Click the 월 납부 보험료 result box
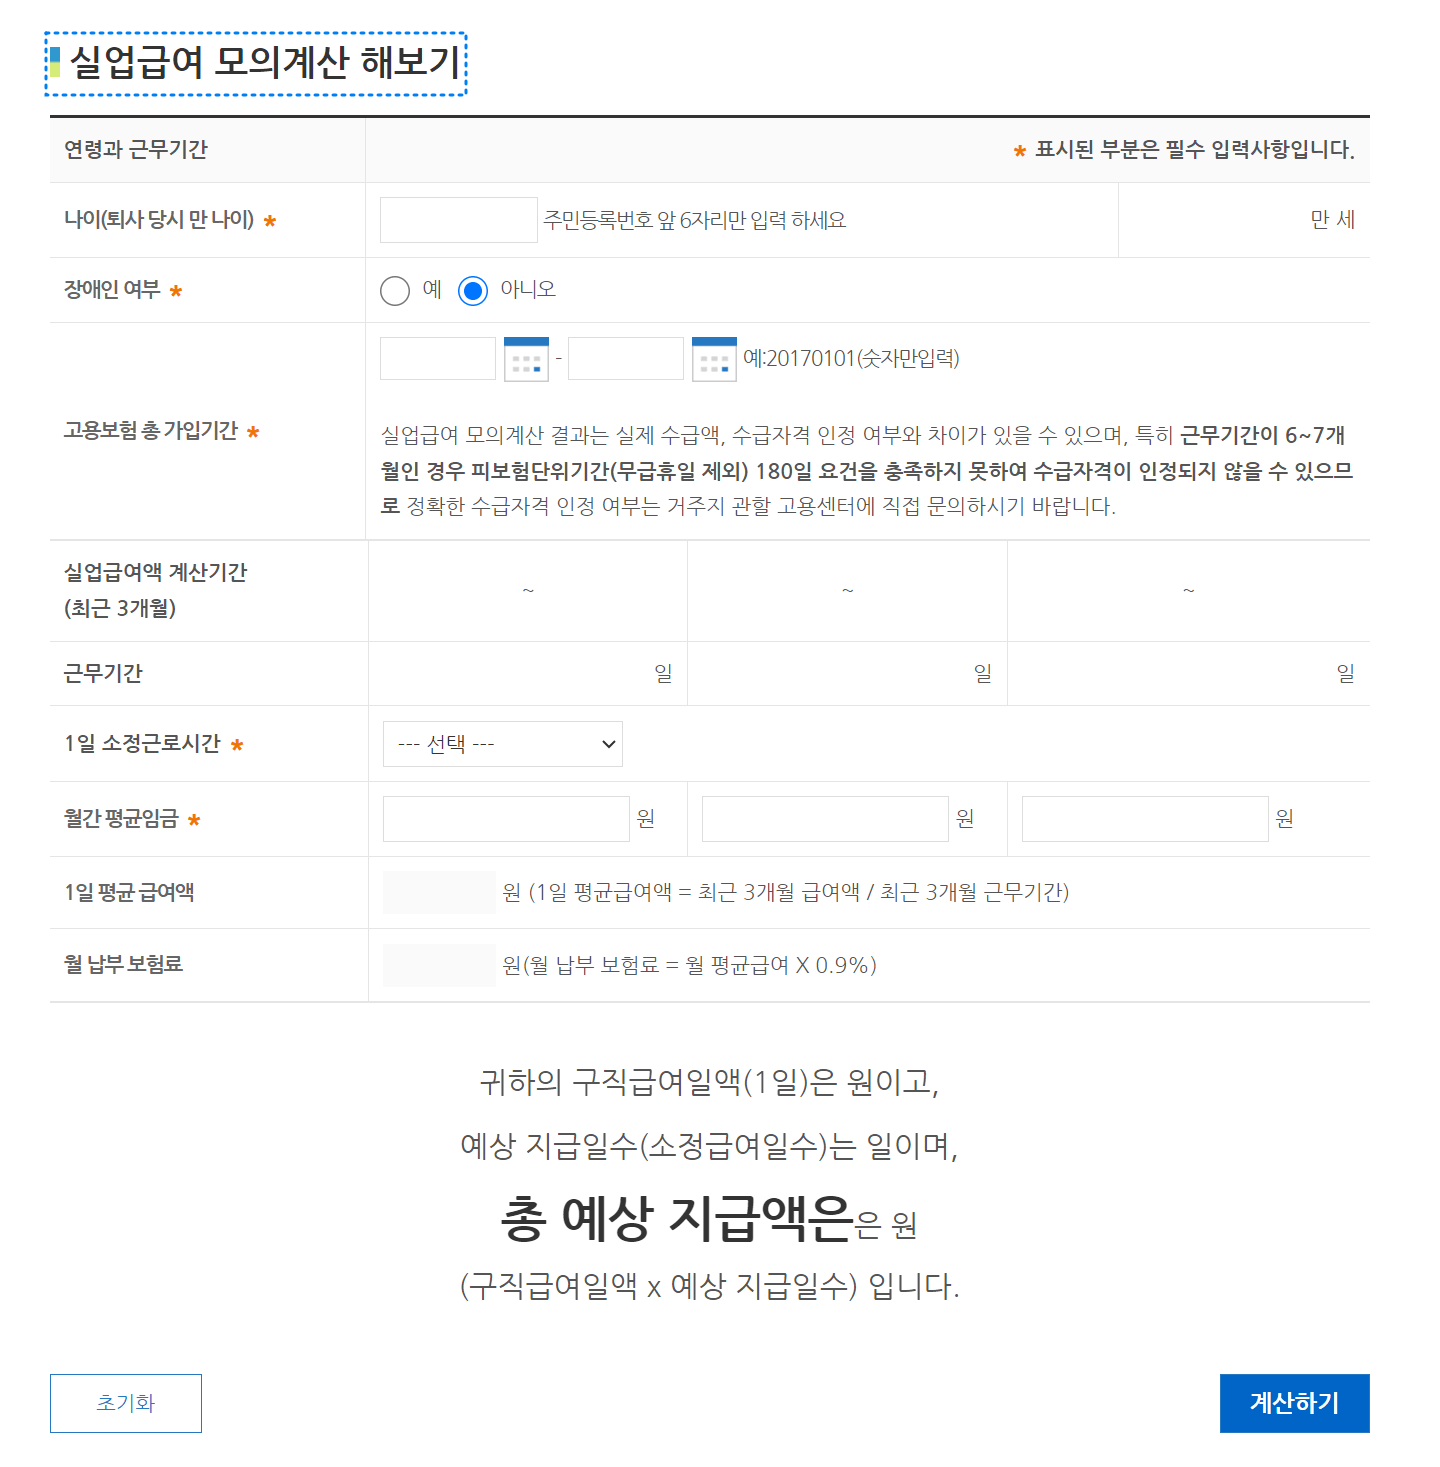 (439, 966)
